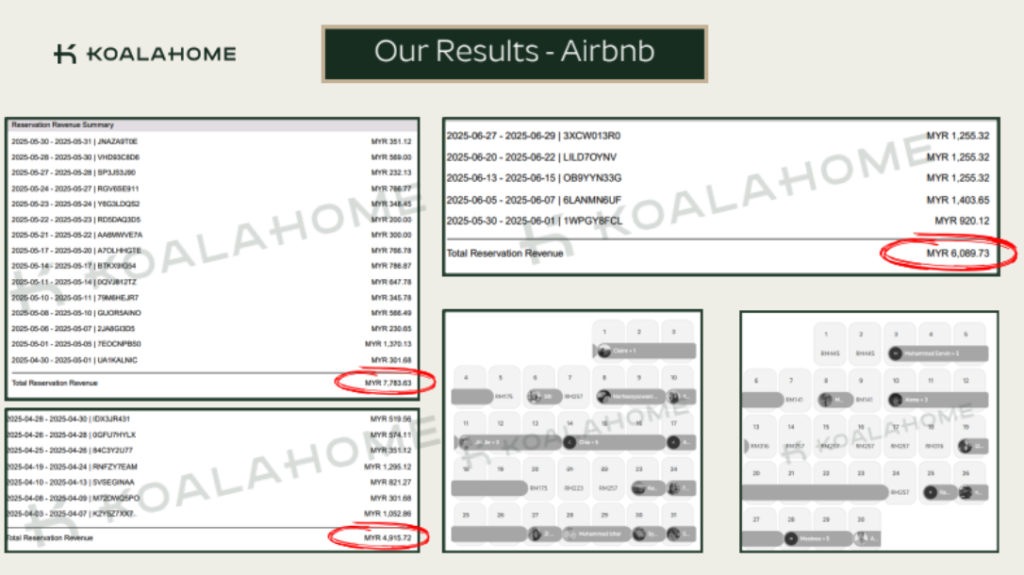The height and width of the screenshot is (575, 1024).
Task: Select day 20 priced RM175 in left calendar
Action: pyautogui.click(x=537, y=477)
